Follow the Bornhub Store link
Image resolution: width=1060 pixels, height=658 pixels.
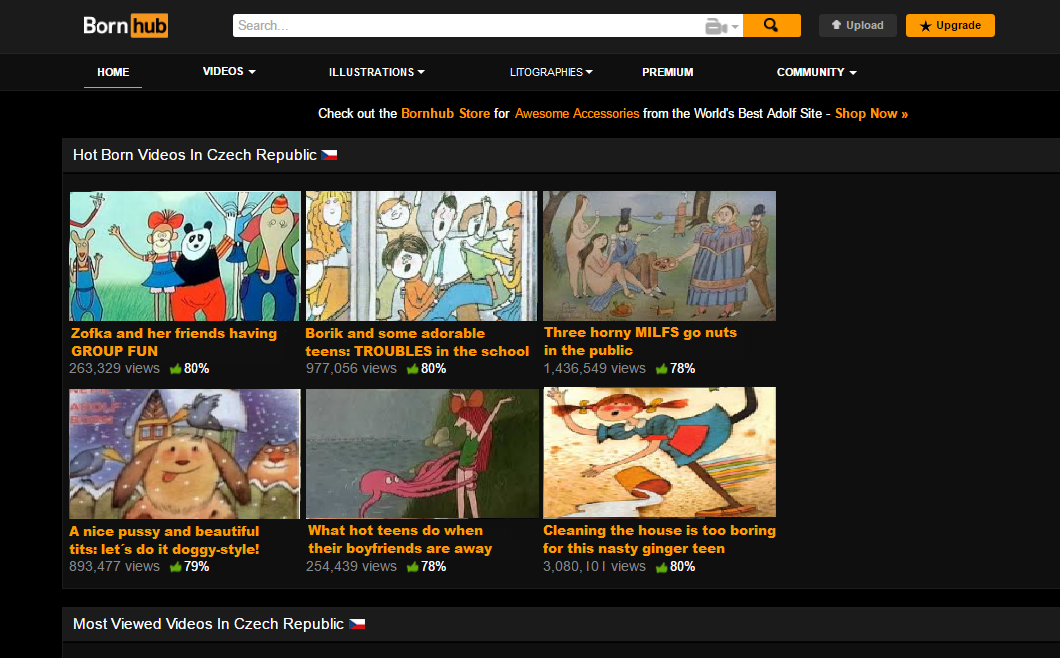[x=445, y=114]
